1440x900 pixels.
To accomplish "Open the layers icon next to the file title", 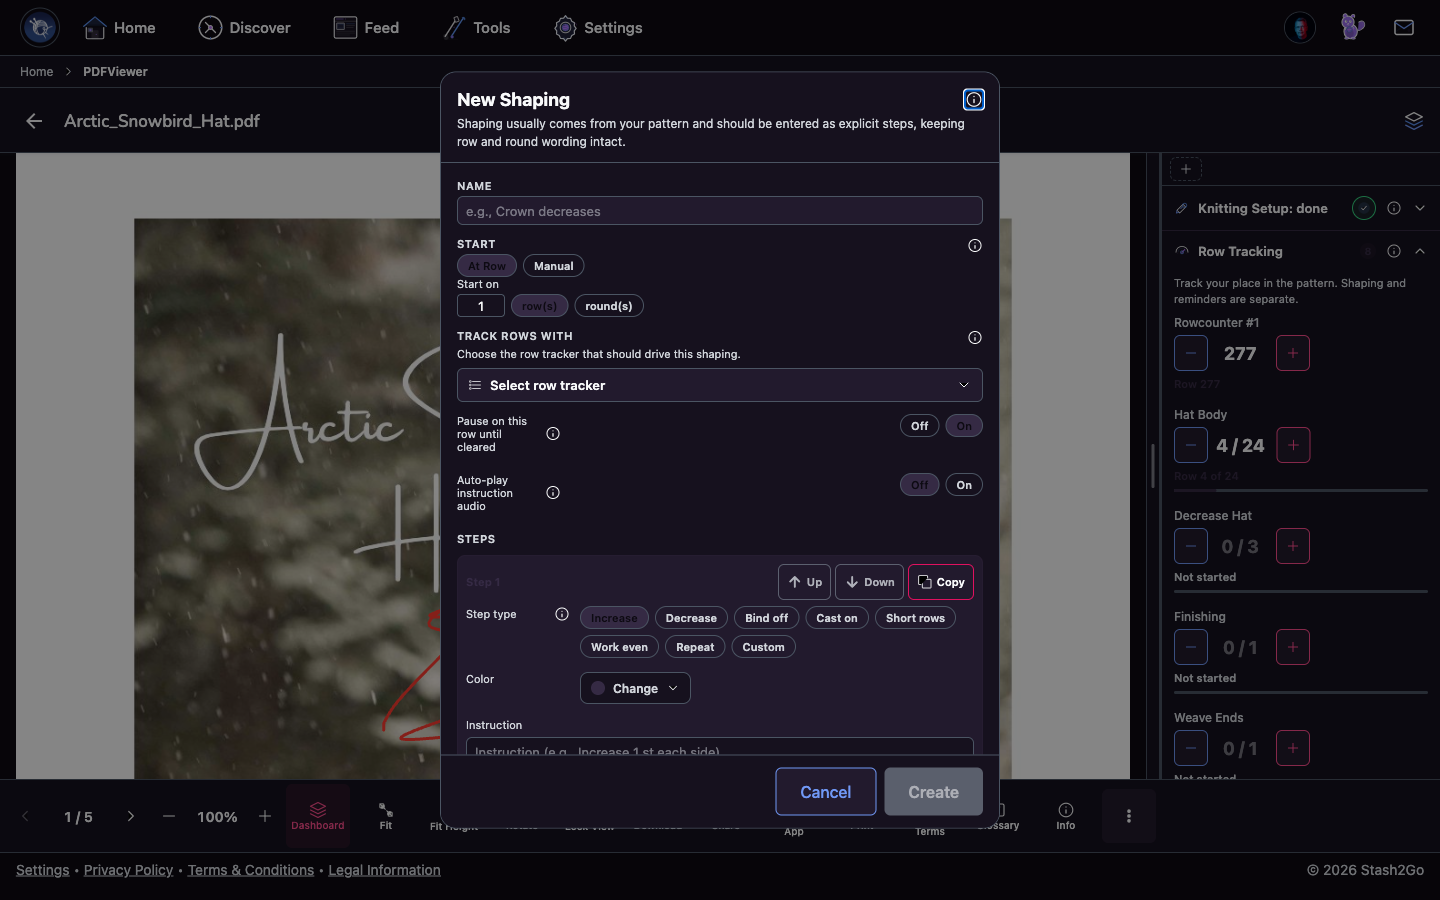I will [x=1414, y=121].
